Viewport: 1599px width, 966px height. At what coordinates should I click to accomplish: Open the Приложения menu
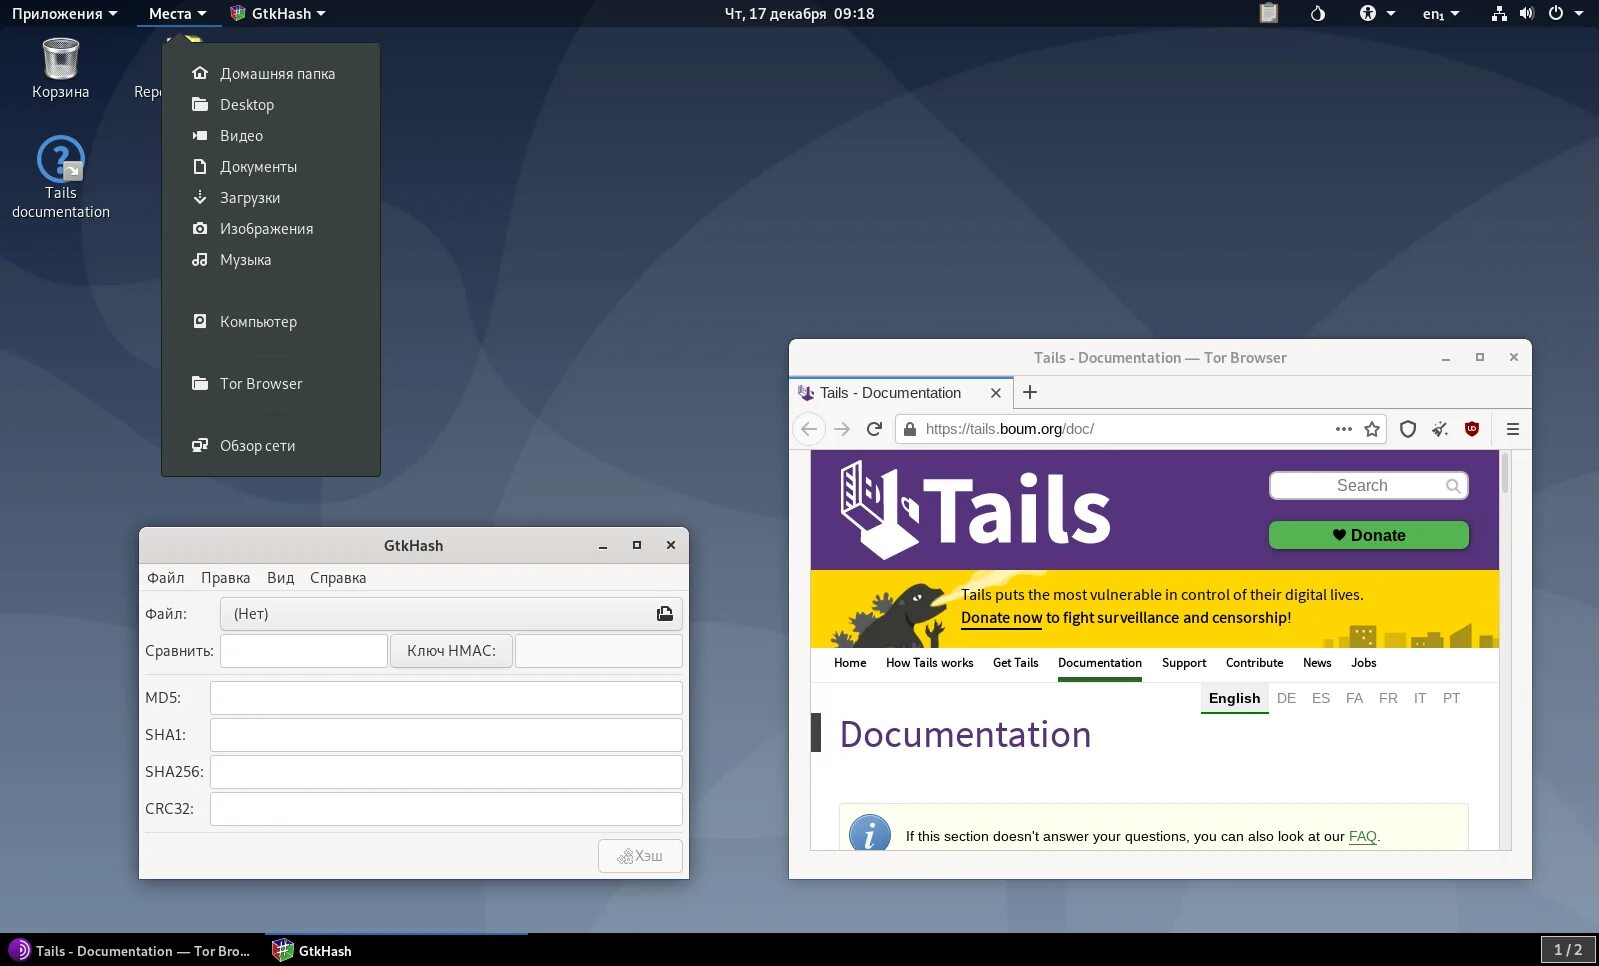[64, 13]
